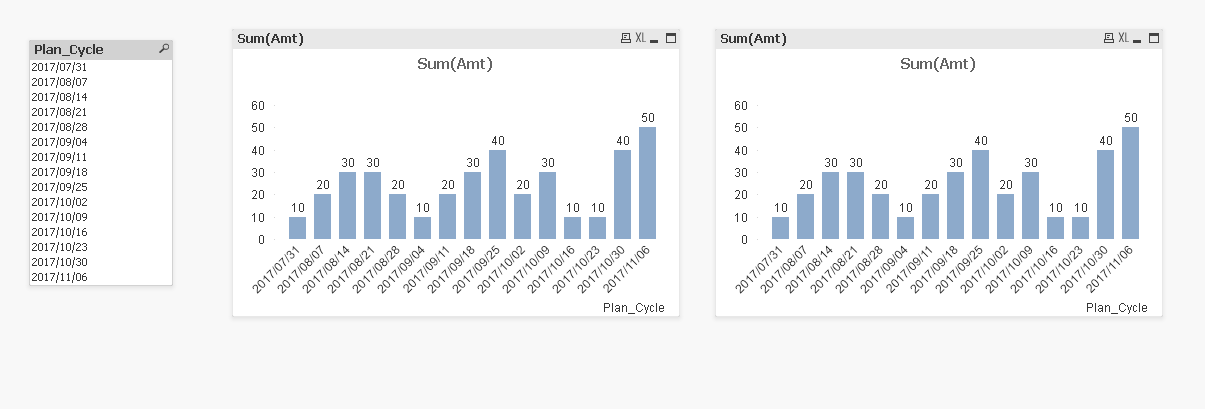Click the 2017/11/06 bar in the left chart
Image resolution: width=1205 pixels, height=409 pixels.
click(x=647, y=183)
